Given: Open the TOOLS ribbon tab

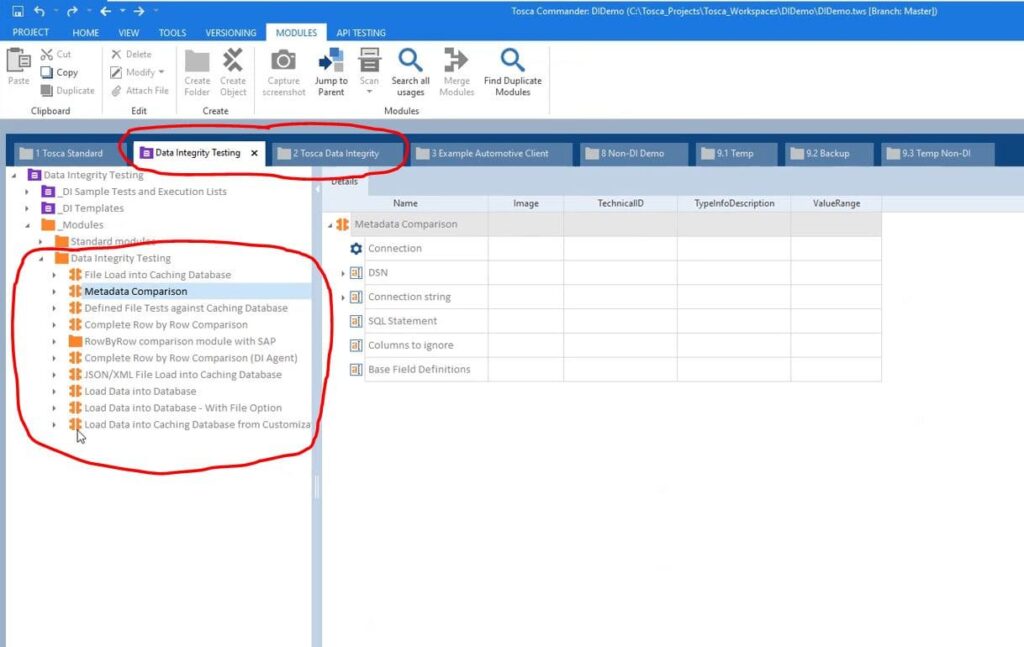Looking at the screenshot, I should pyautogui.click(x=172, y=33).
